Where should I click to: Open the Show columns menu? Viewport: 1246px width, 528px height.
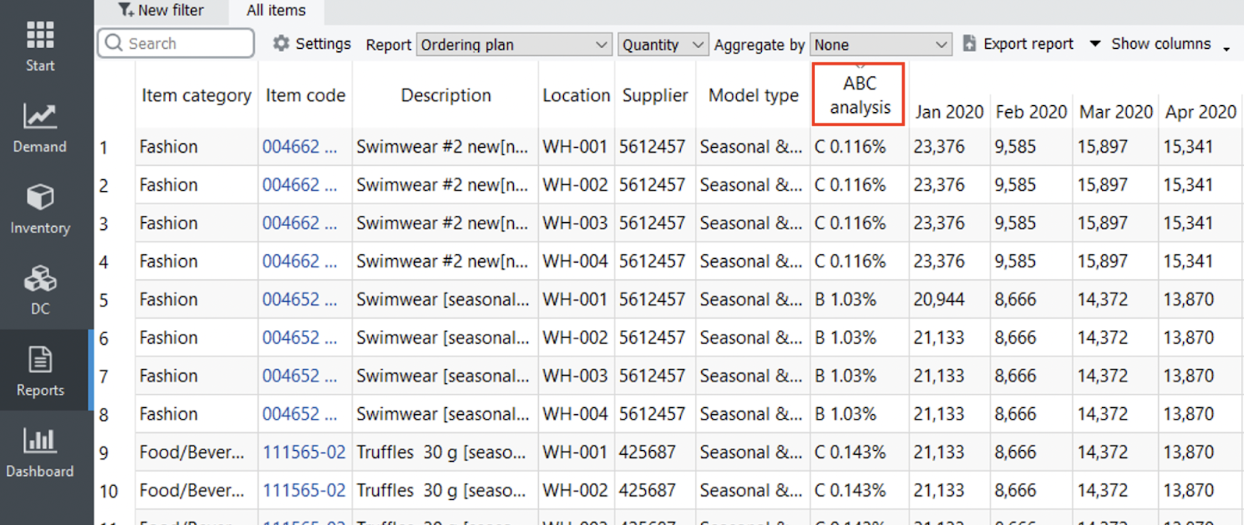[x=1160, y=44]
